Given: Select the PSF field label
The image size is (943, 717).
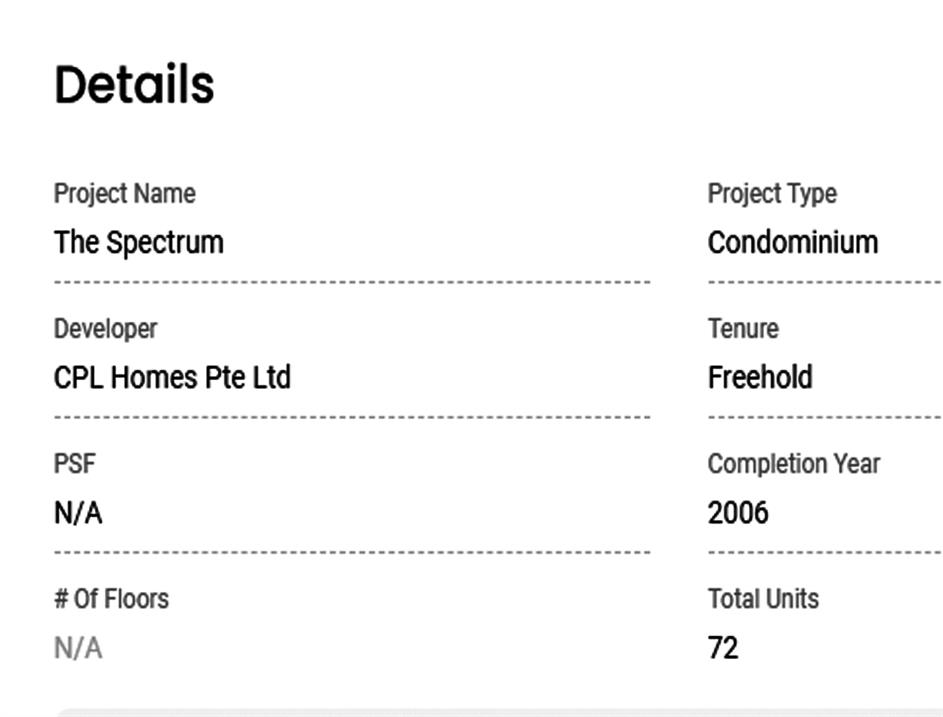Looking at the screenshot, I should coord(74,464).
